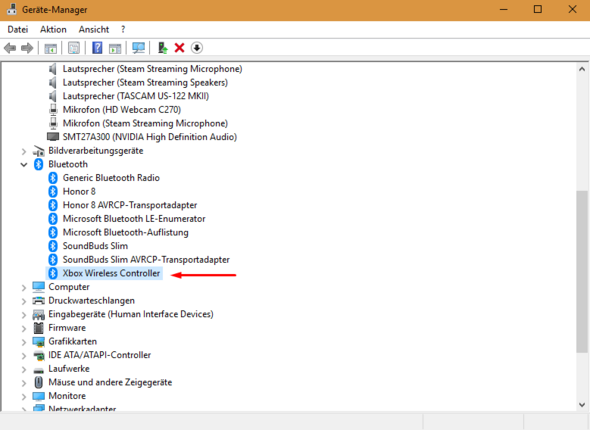This screenshot has height=430, width=590.
Task: Click the vertical scrollbar thumb
Action: click(x=582, y=272)
